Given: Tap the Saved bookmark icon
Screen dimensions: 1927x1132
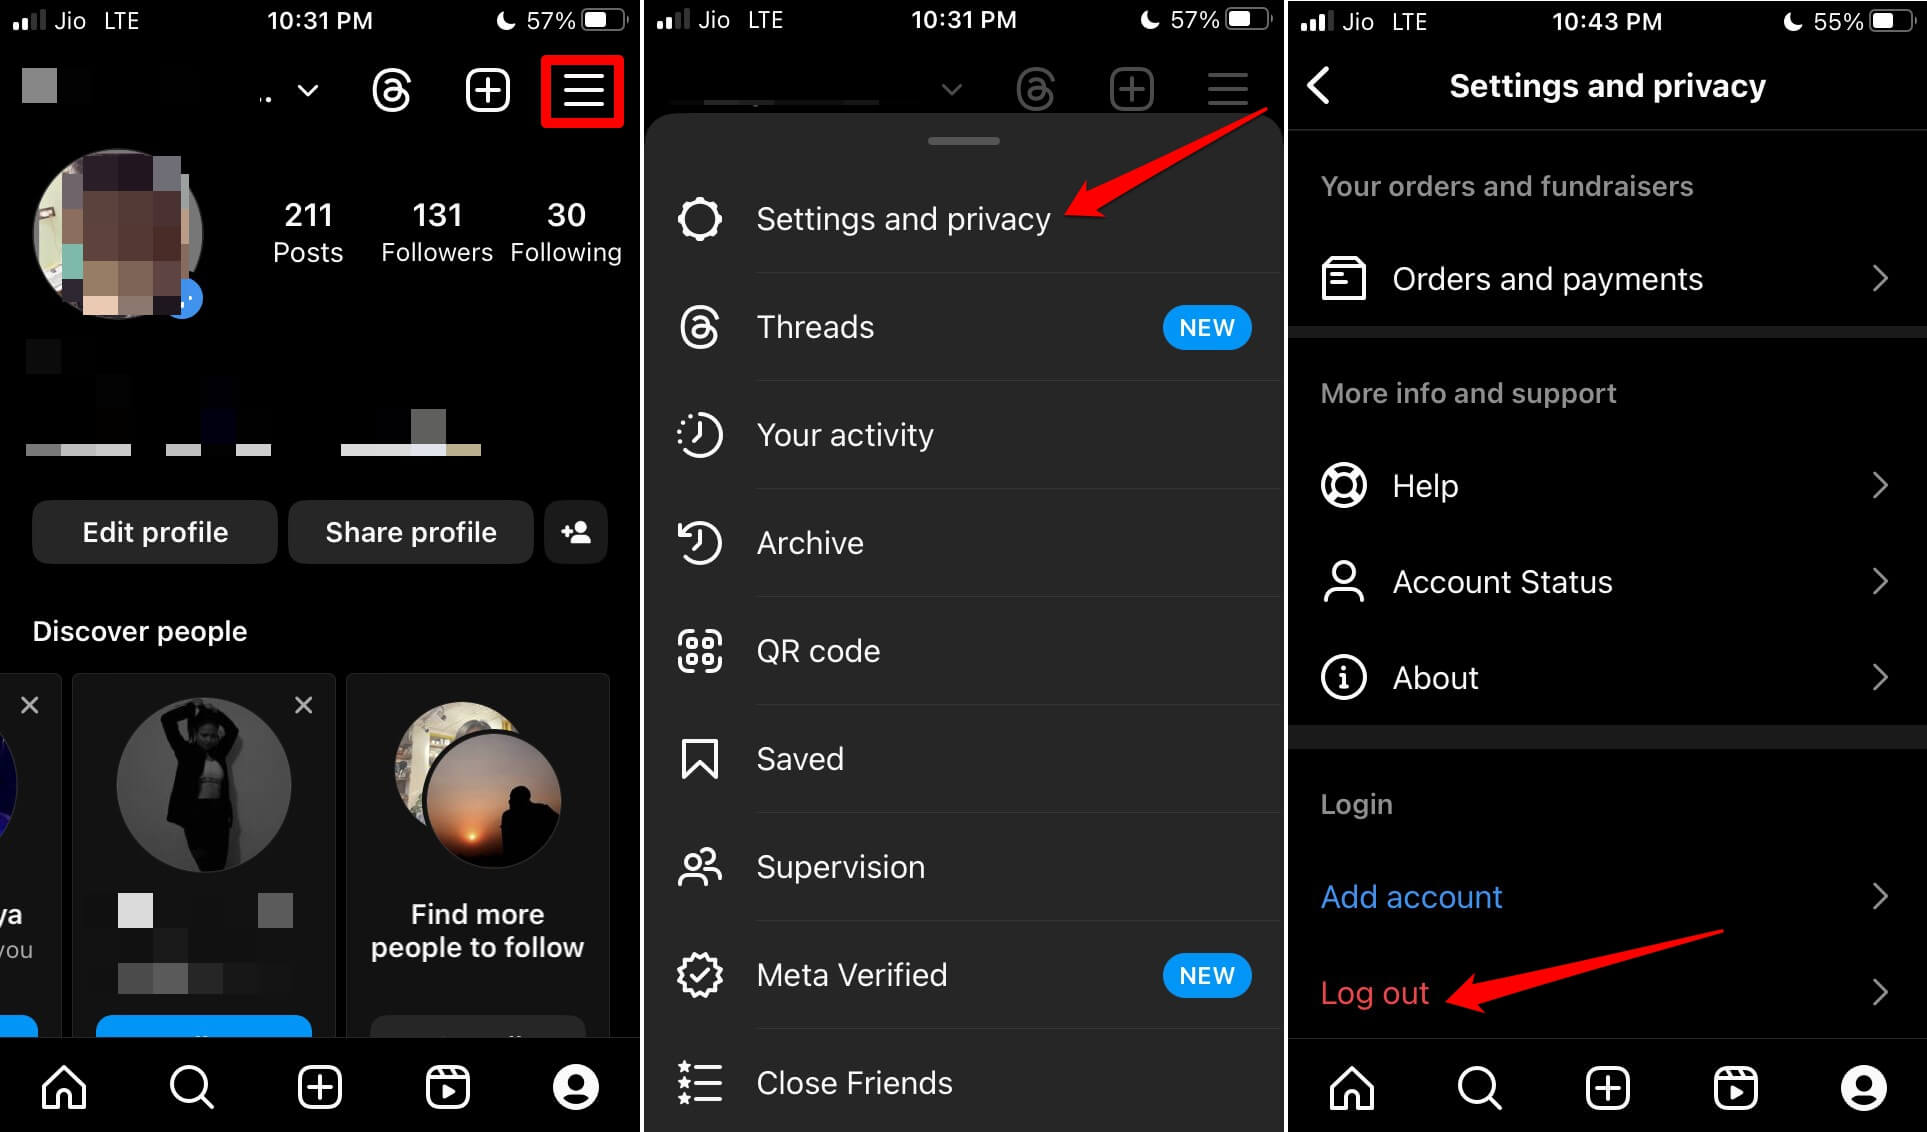Looking at the screenshot, I should (x=698, y=759).
